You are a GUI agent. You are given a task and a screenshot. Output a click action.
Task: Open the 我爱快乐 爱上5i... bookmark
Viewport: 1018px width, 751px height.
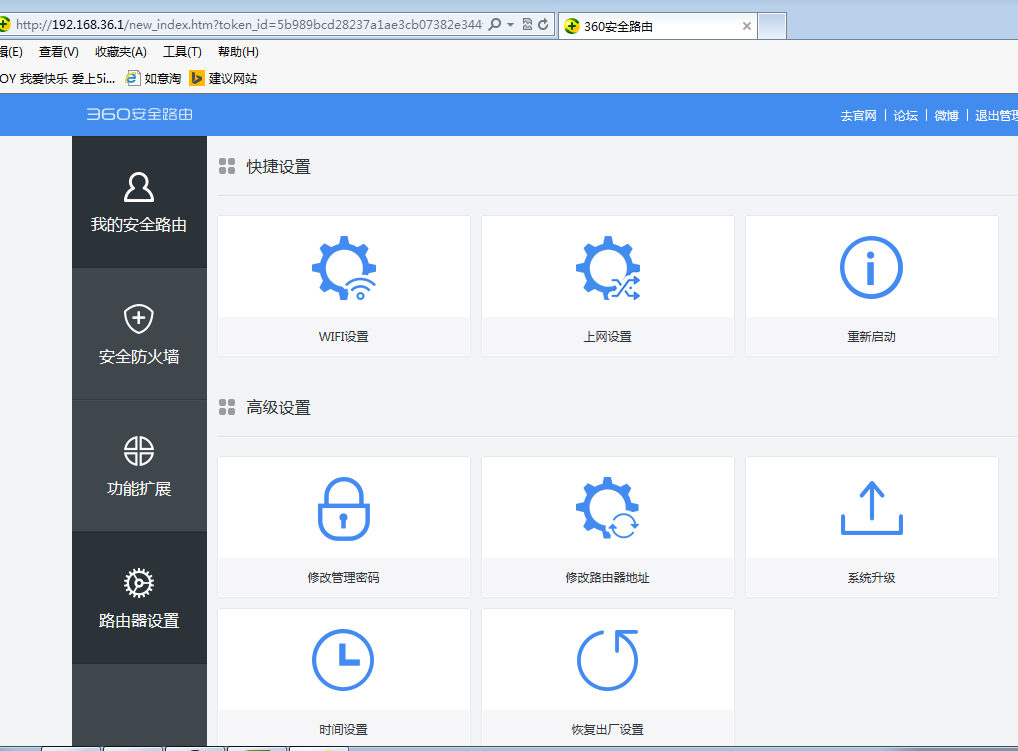point(58,79)
